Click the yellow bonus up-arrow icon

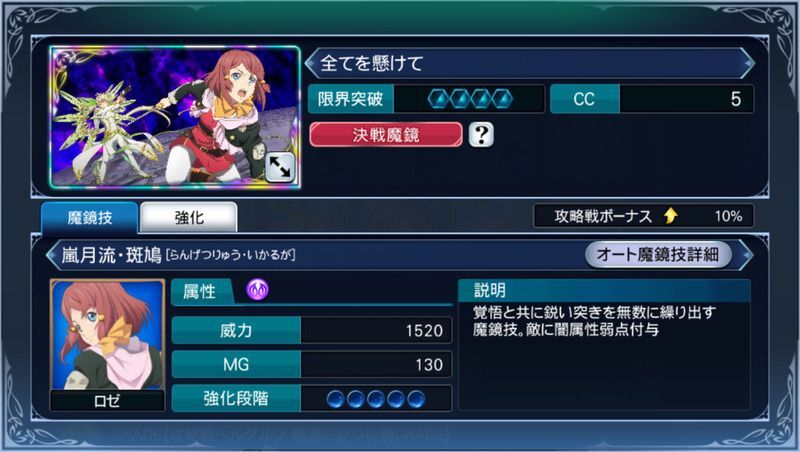[x=671, y=216]
